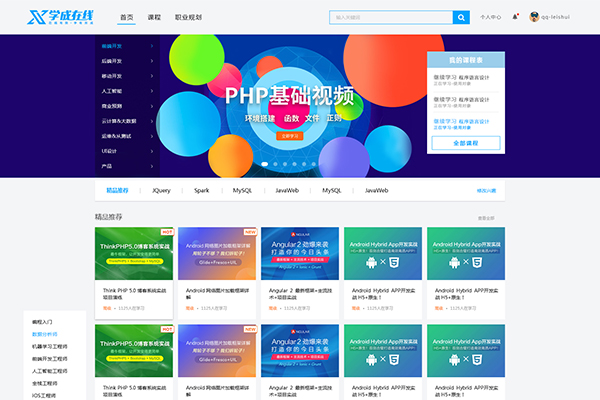The image size is (600, 400).
Task: Open first-row ThinkPHP5.0 course thumbnail
Action: tap(134, 253)
